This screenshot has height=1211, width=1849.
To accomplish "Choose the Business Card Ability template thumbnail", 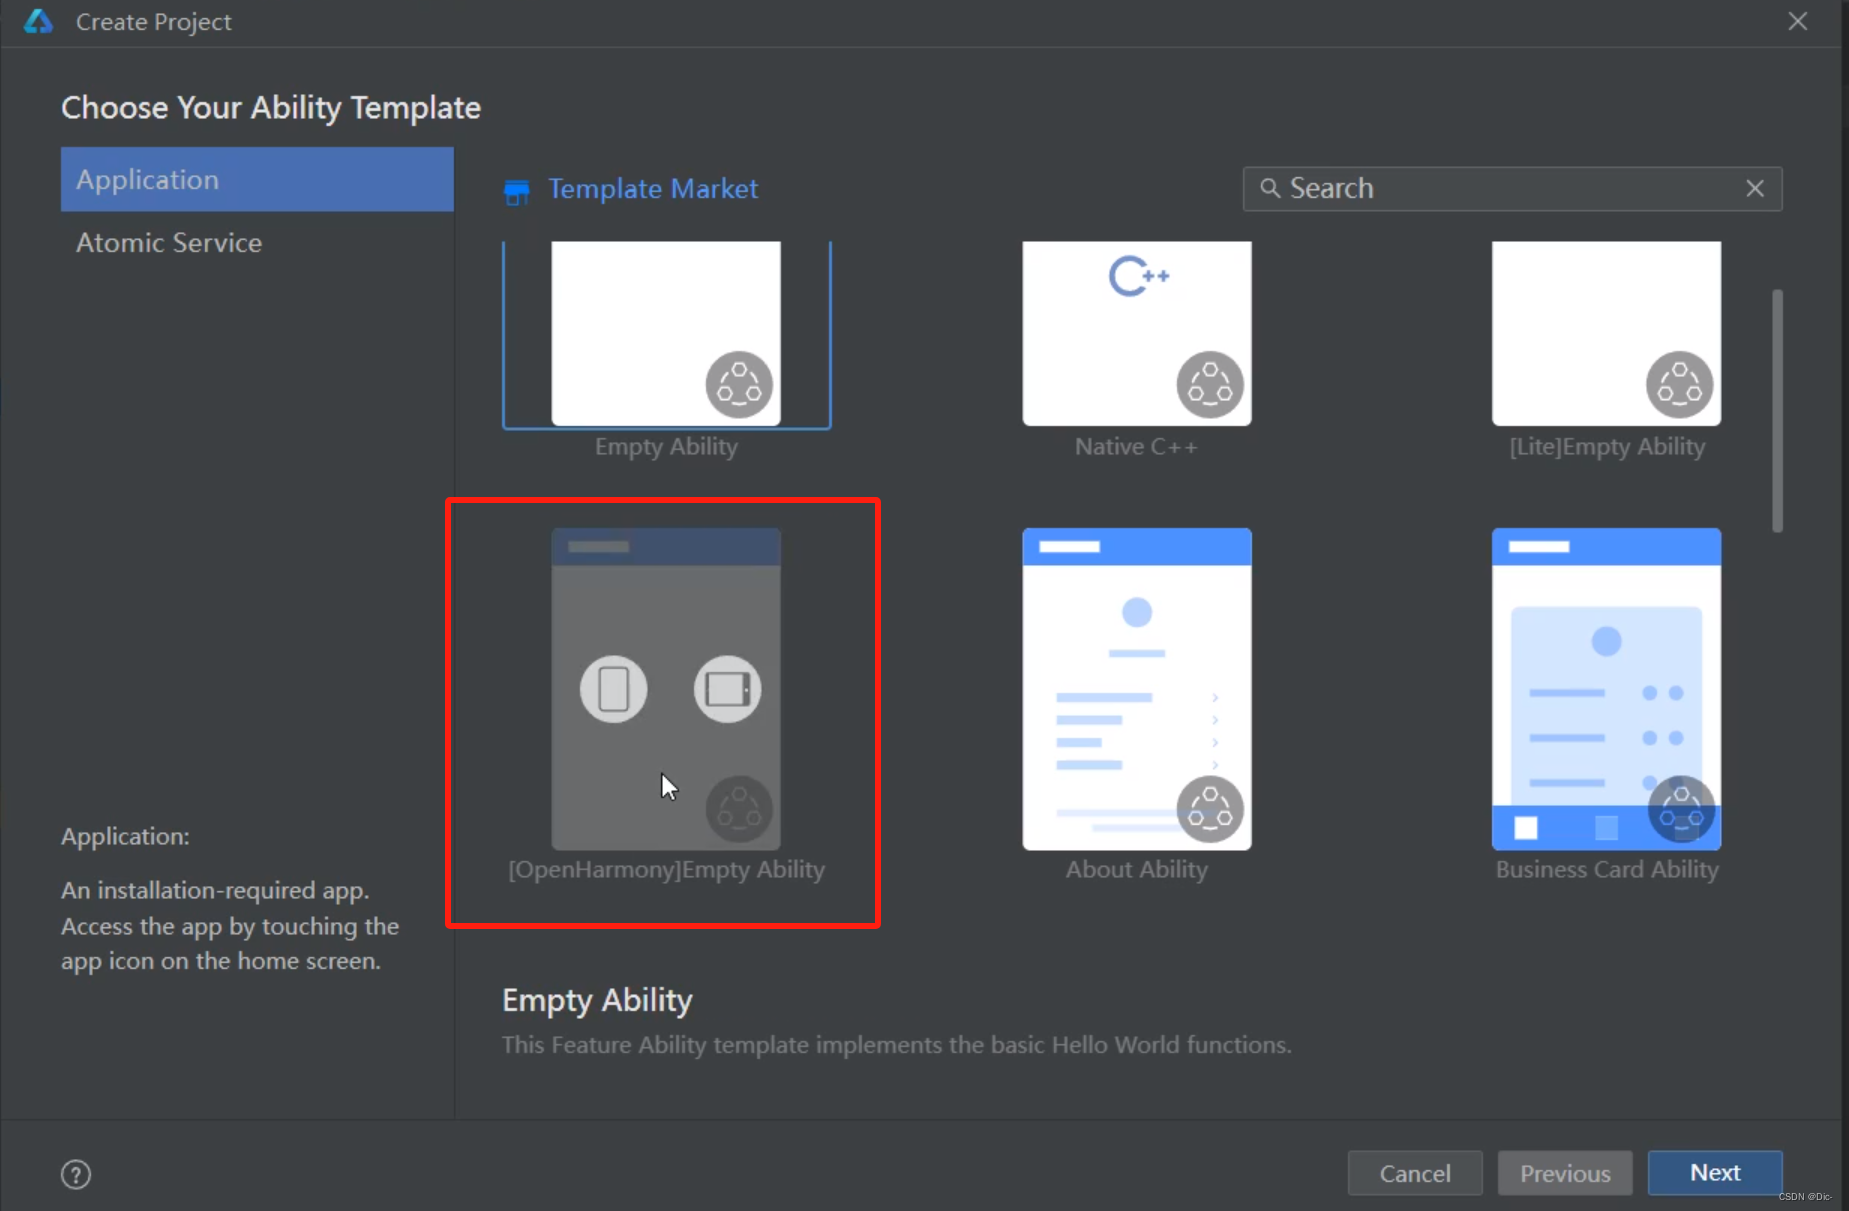I will [x=1606, y=689].
